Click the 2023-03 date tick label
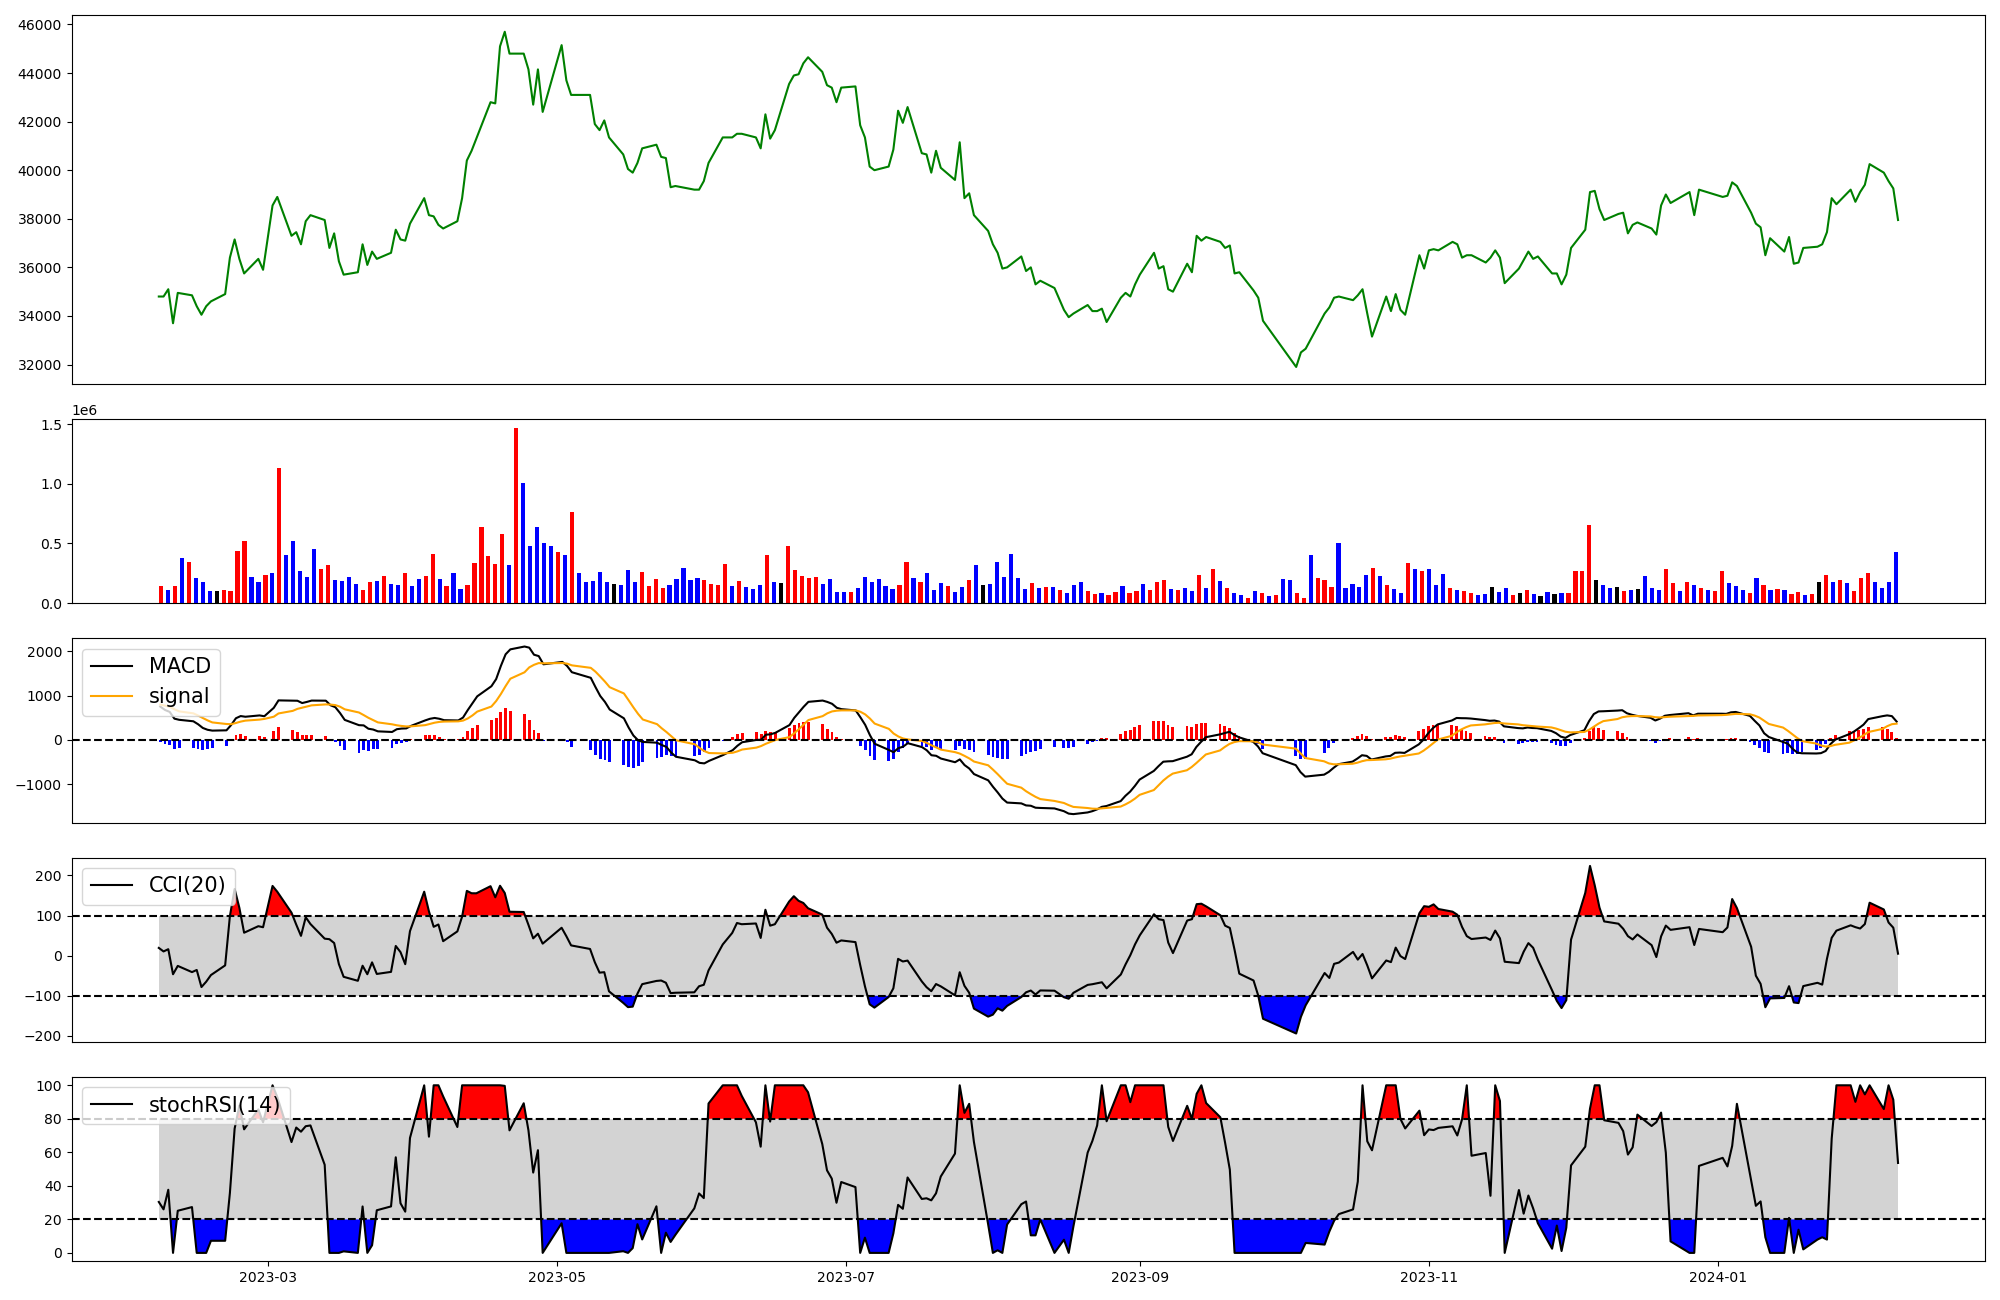 [268, 1277]
